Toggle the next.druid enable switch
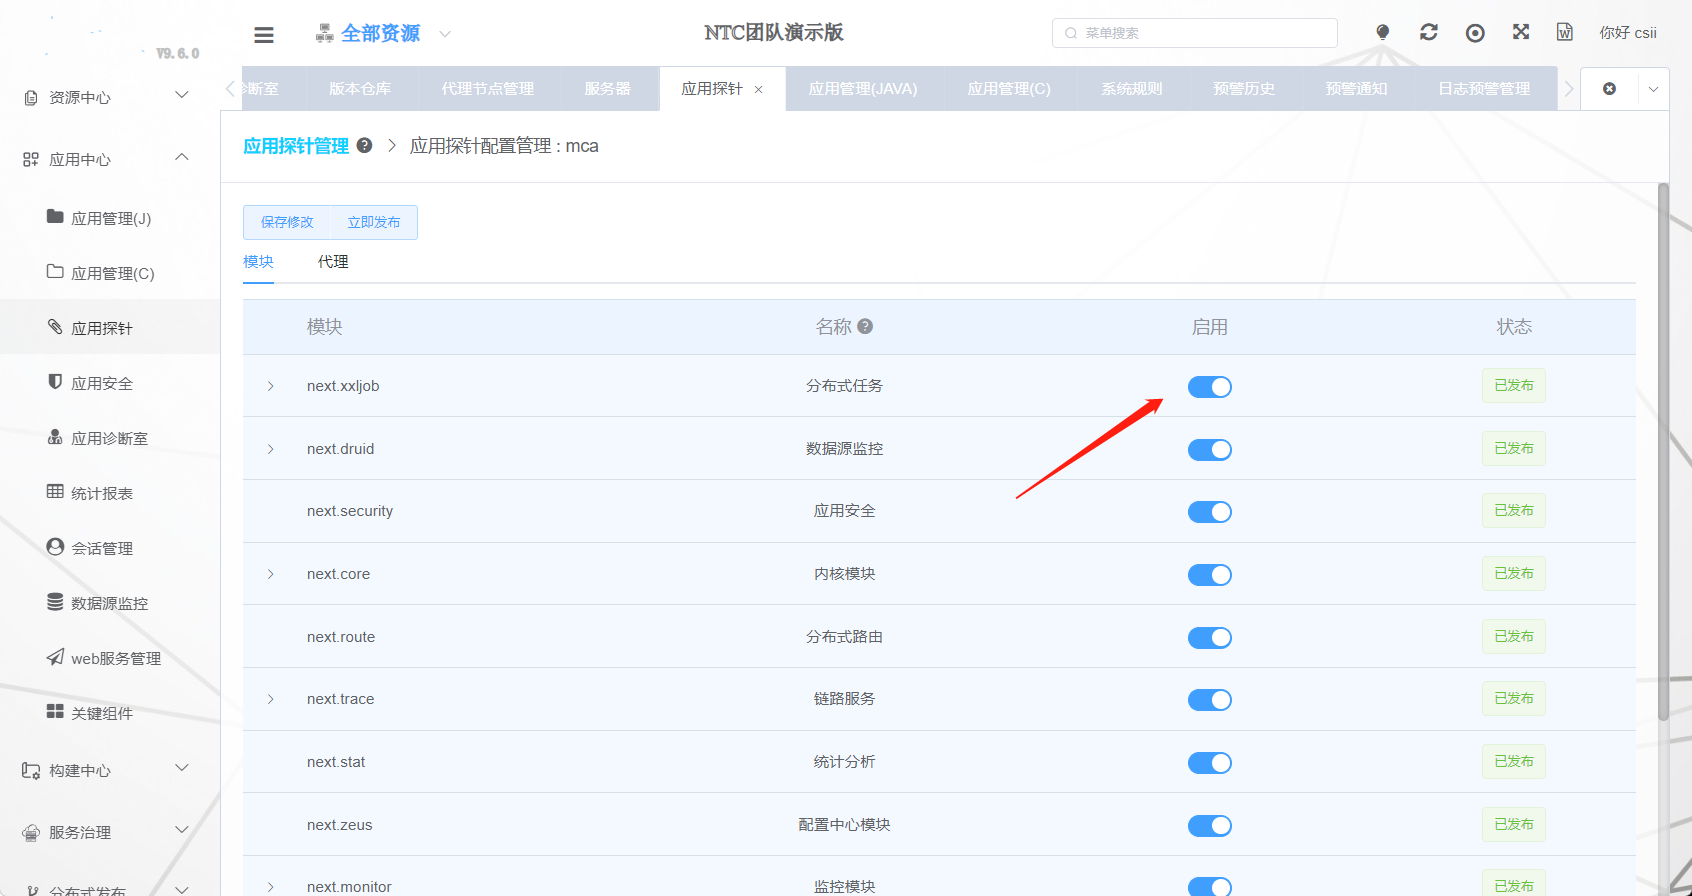This screenshot has height=896, width=1692. point(1209,450)
